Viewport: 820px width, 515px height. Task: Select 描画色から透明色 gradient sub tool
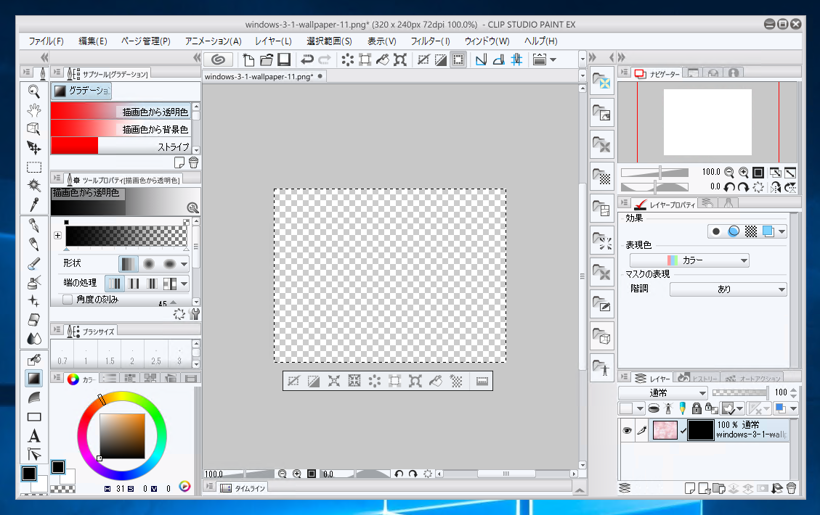[121, 111]
